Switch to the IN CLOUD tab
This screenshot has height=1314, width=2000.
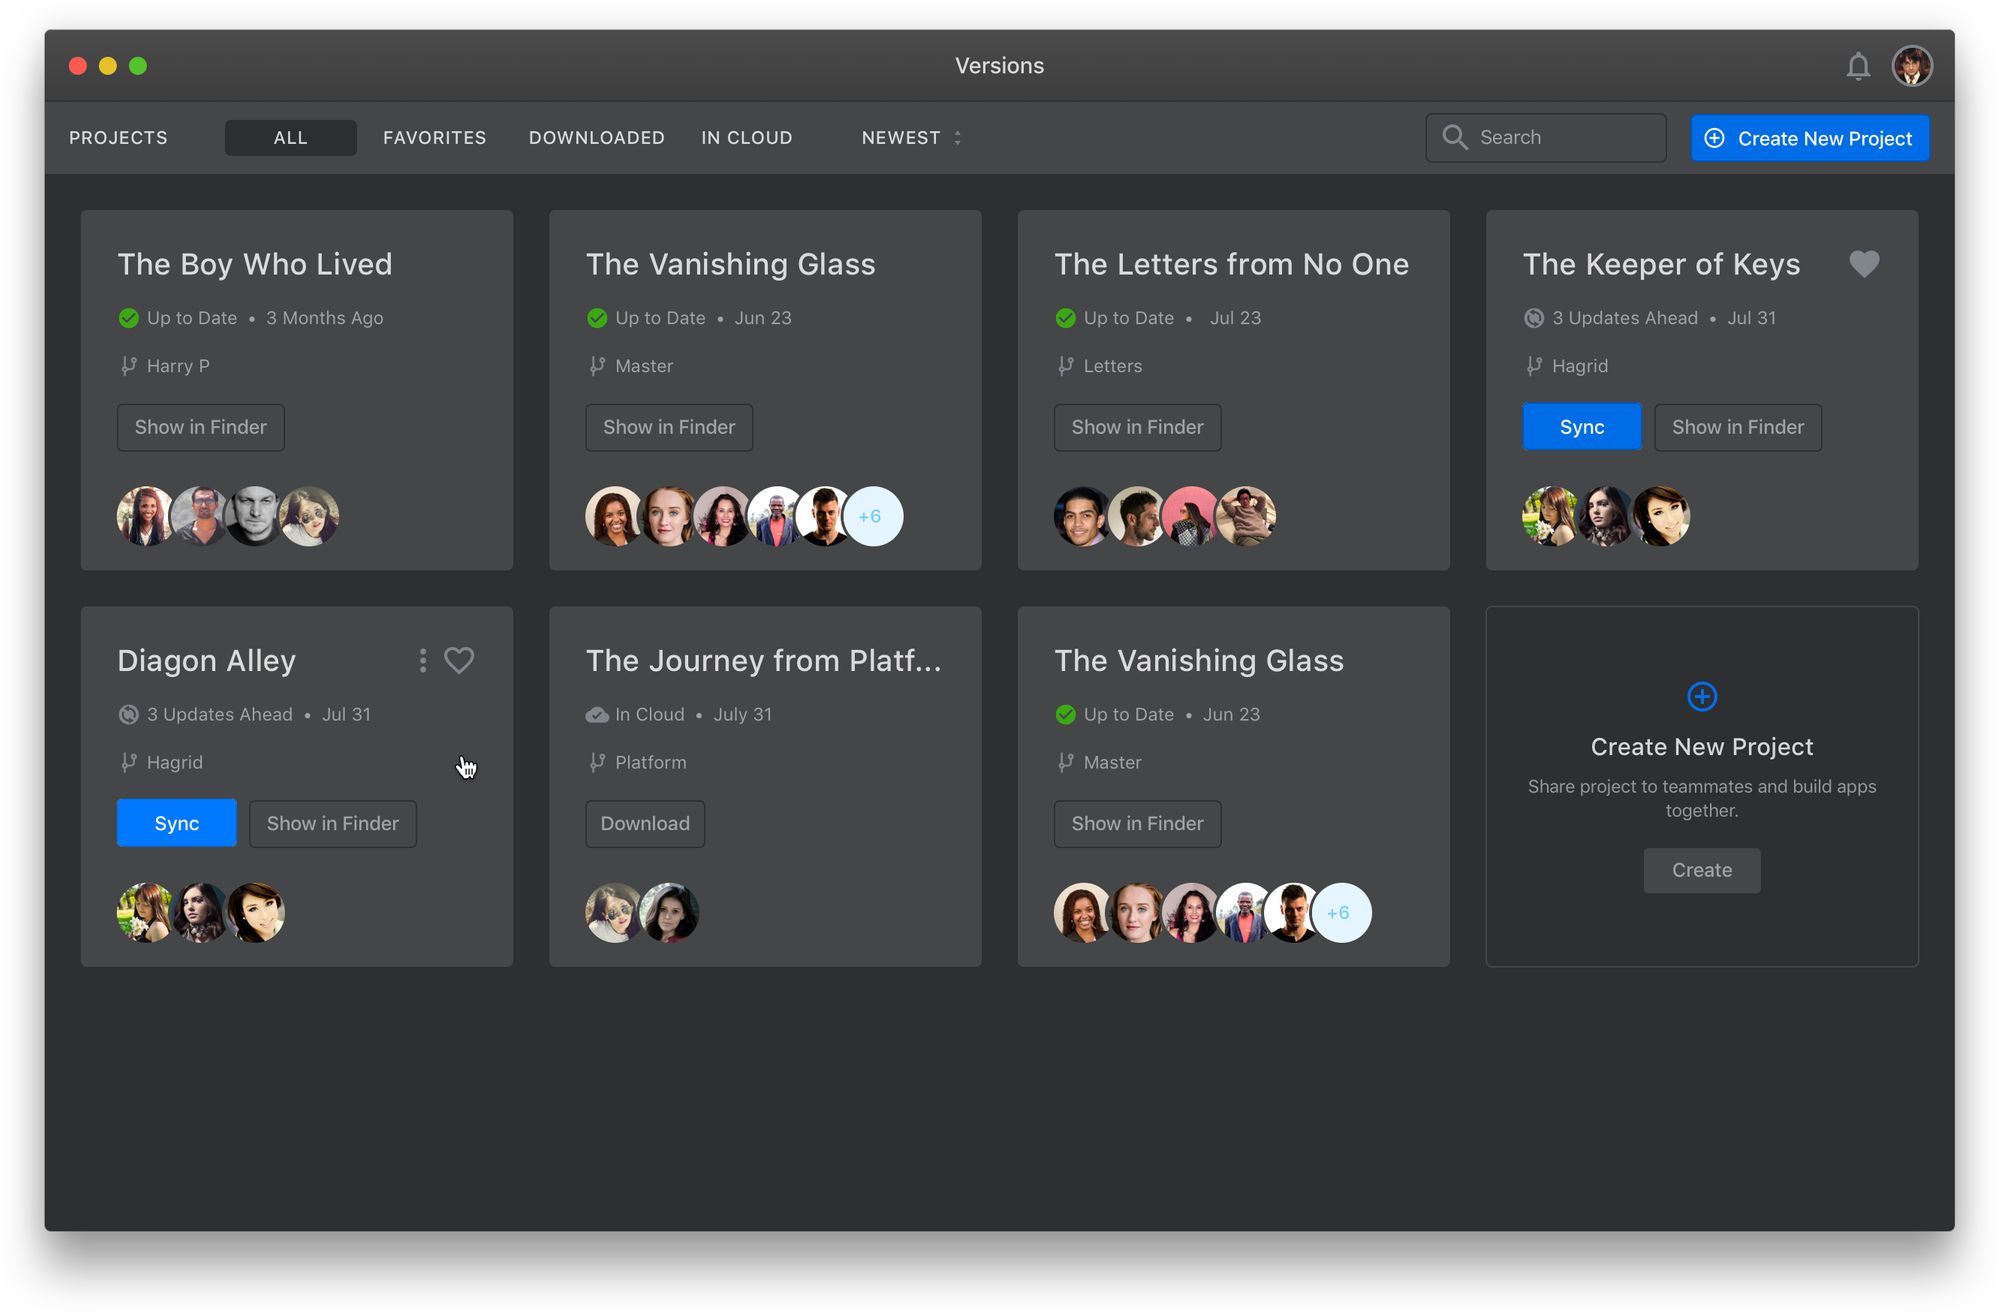(x=747, y=138)
